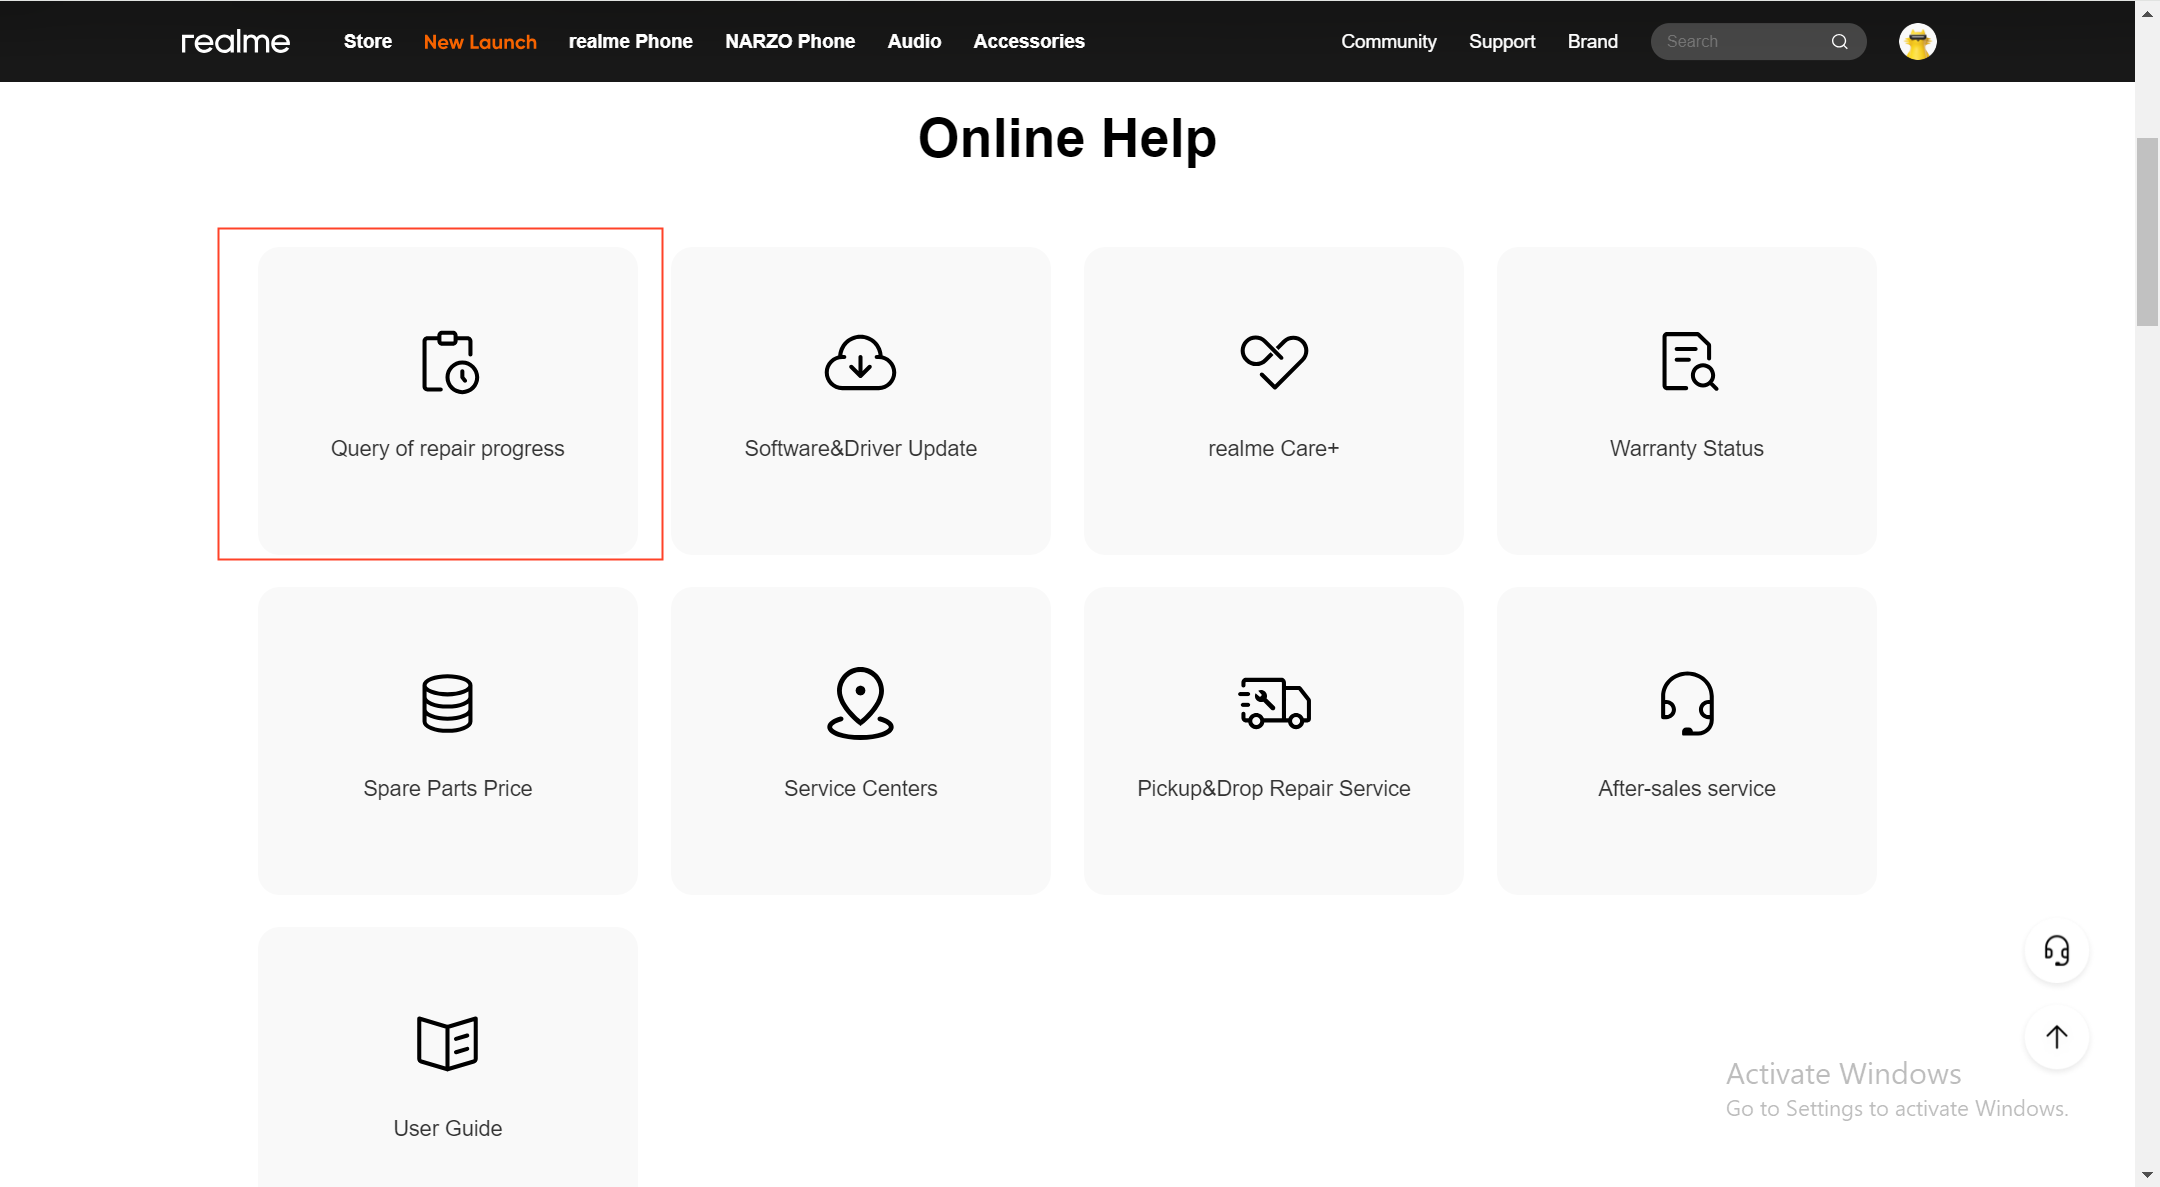Click the realme Care+ heart icon
Viewport: 2160px width, 1187px height.
[1273, 361]
